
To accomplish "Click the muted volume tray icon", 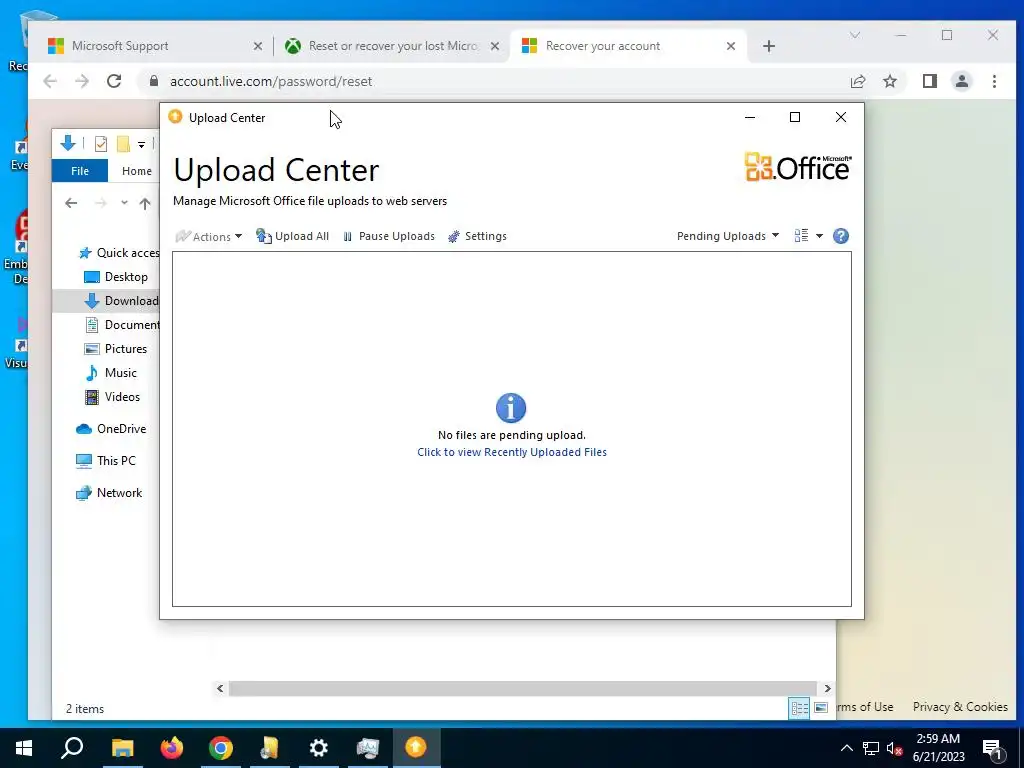I will tap(894, 748).
